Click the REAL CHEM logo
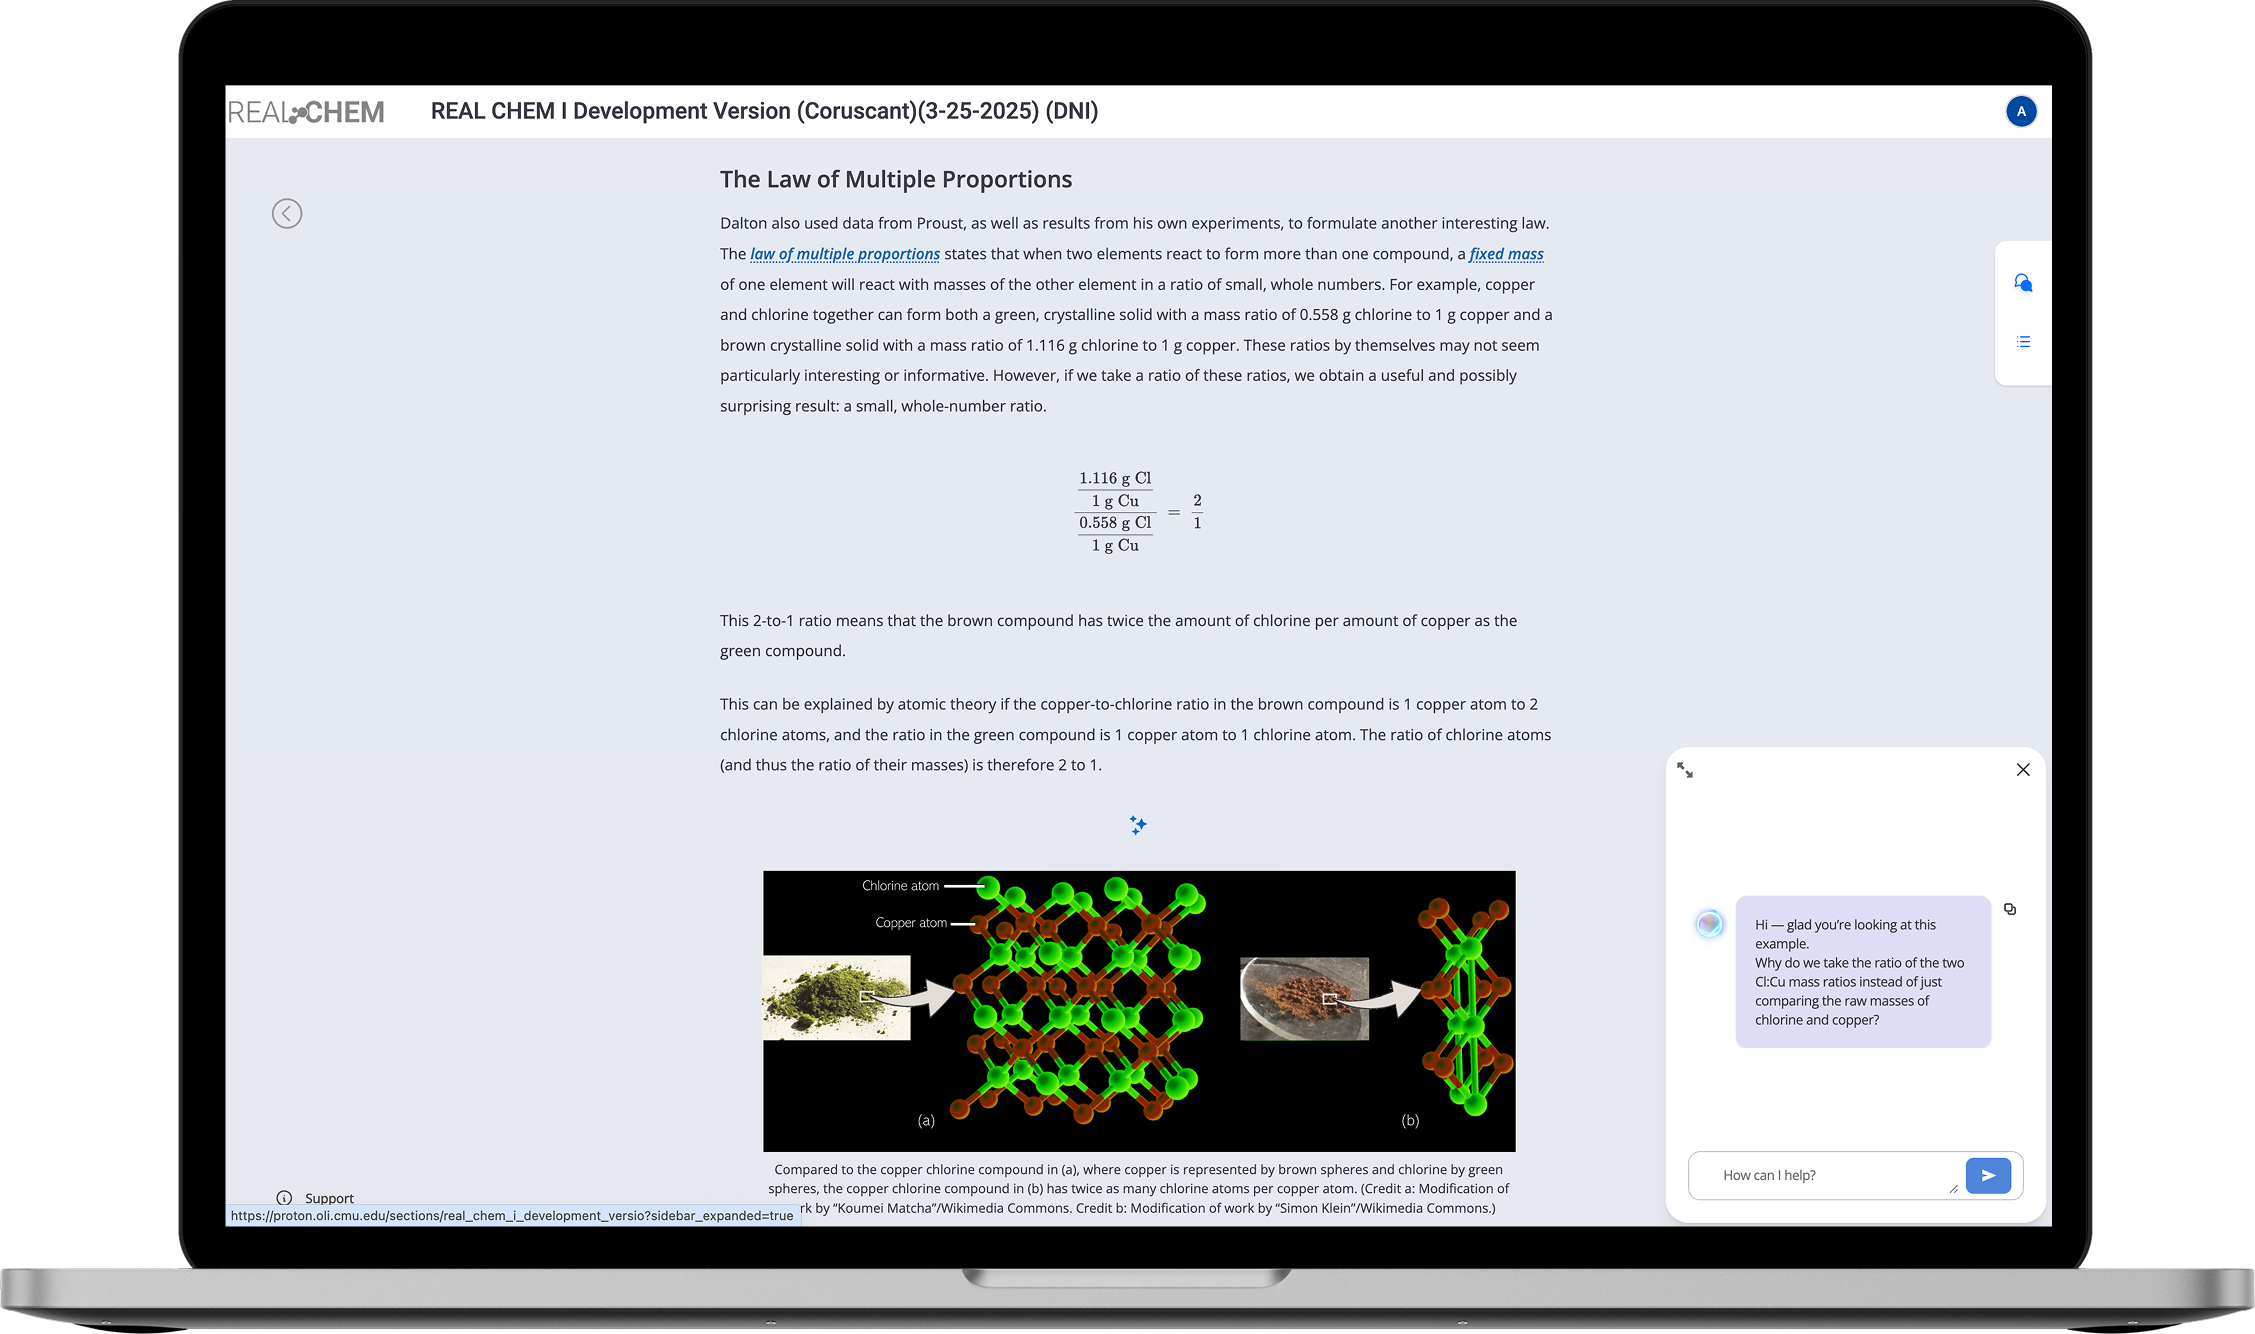2255x1334 pixels. click(306, 112)
